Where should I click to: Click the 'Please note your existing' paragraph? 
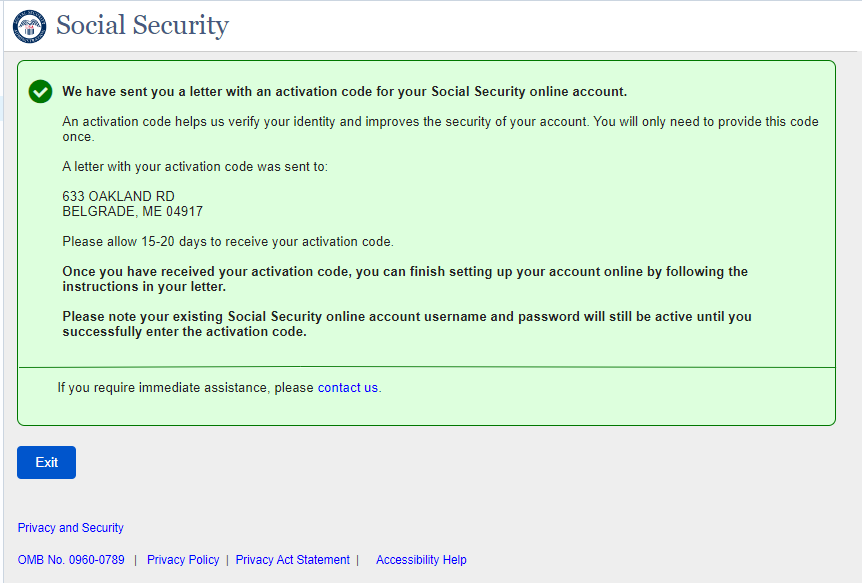pyautogui.click(x=407, y=324)
